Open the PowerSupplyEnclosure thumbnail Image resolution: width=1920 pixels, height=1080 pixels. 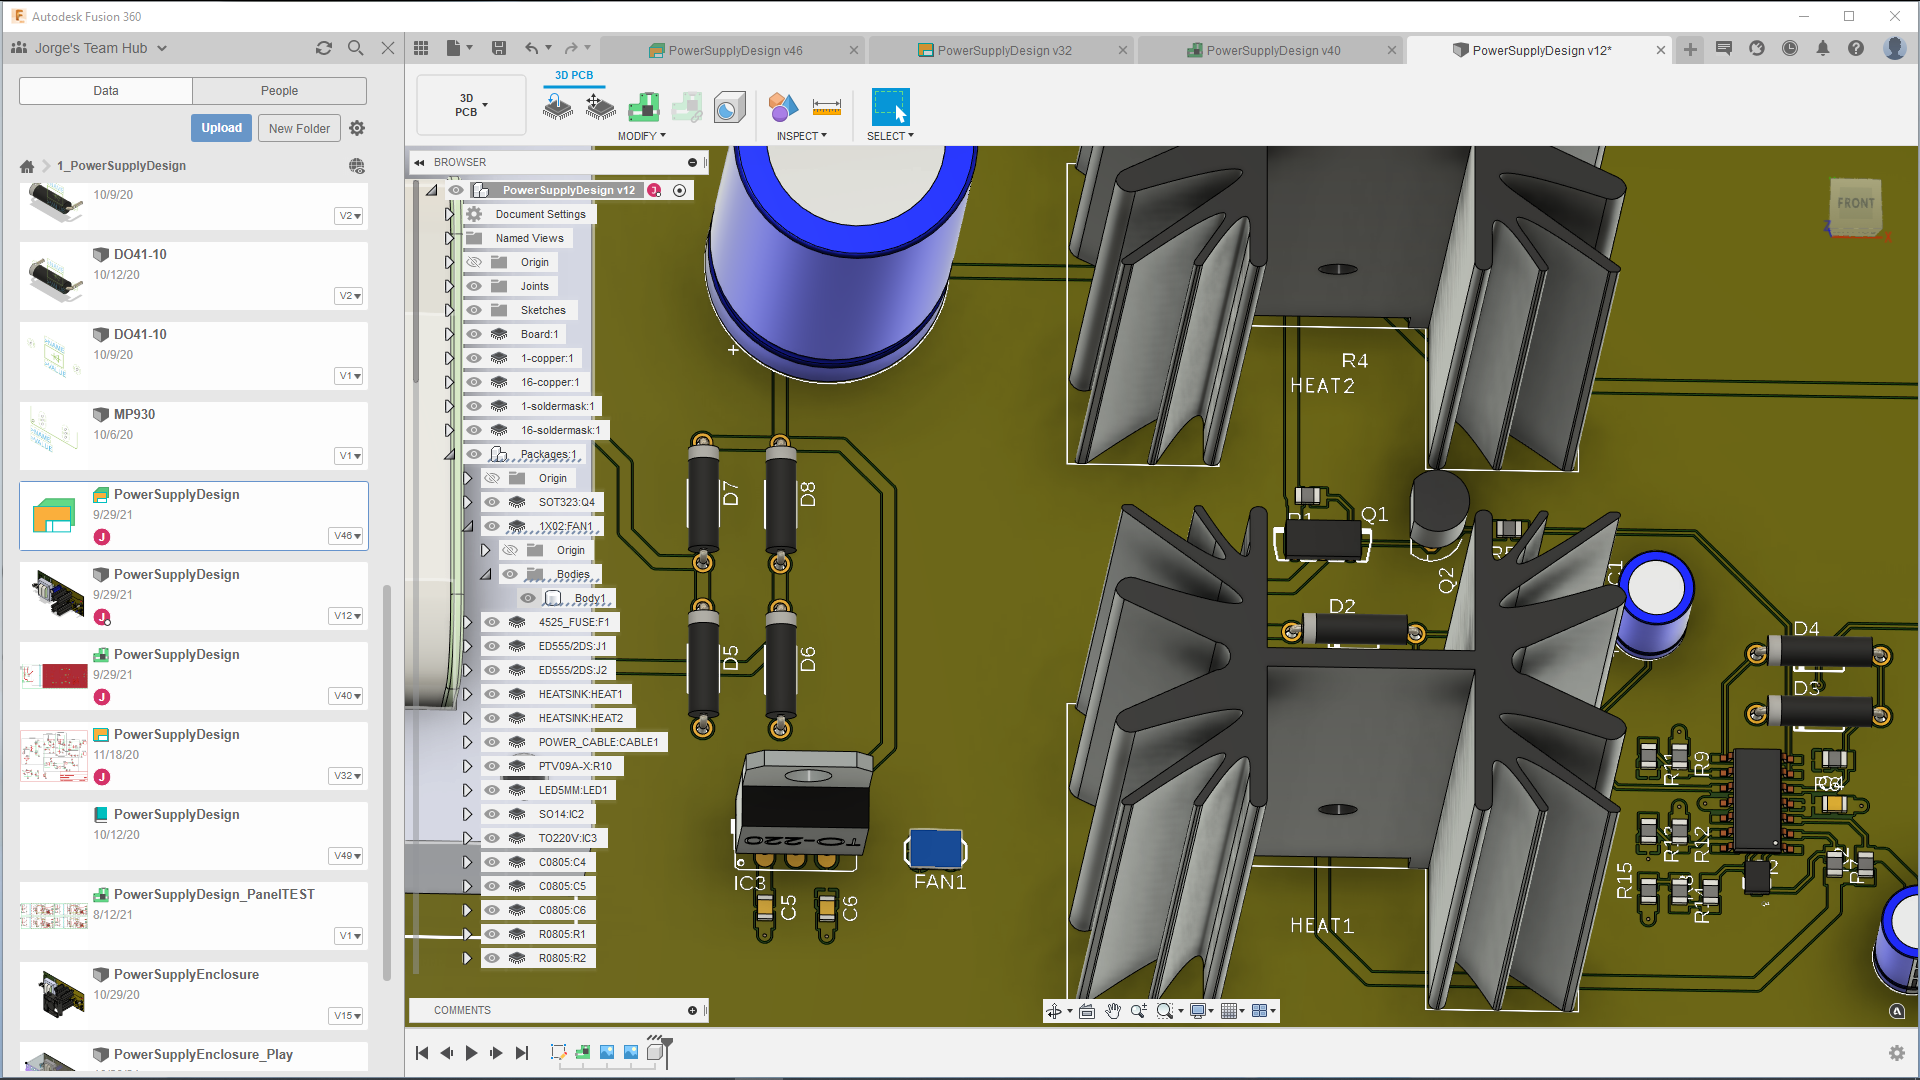[56, 995]
